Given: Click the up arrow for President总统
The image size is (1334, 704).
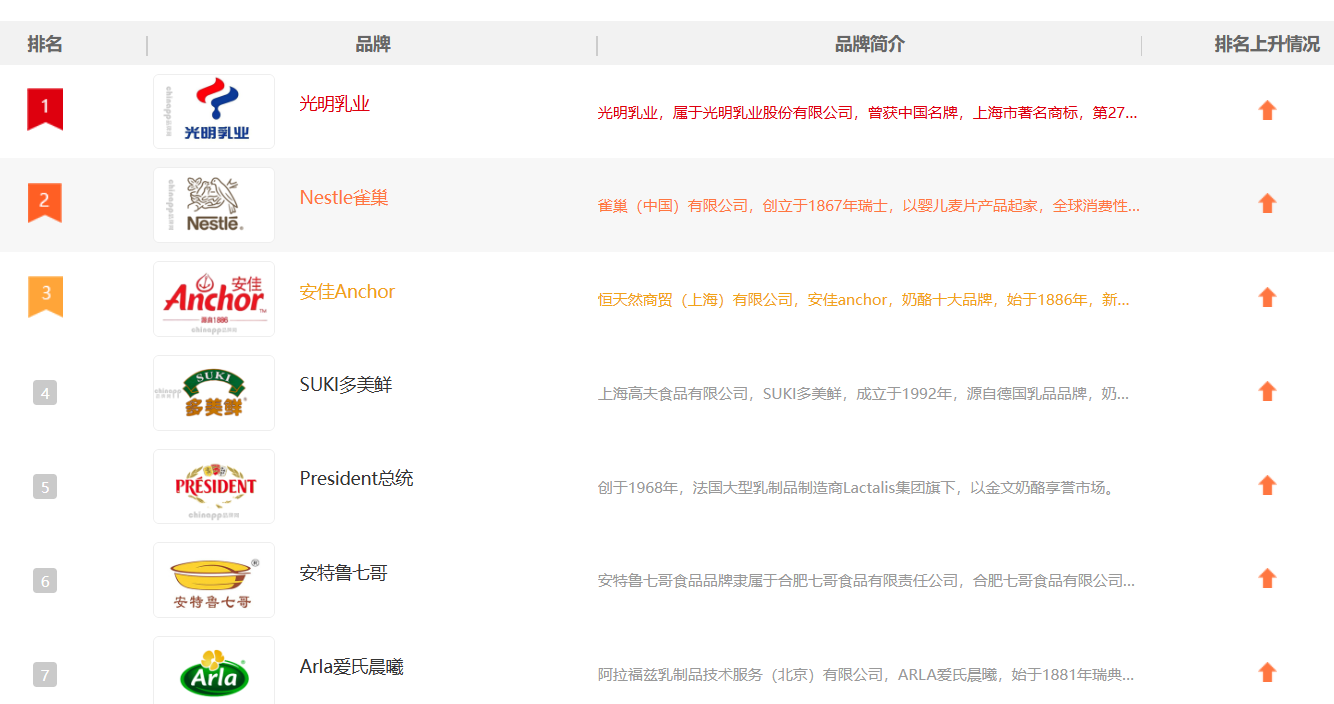Looking at the screenshot, I should (x=1267, y=485).
